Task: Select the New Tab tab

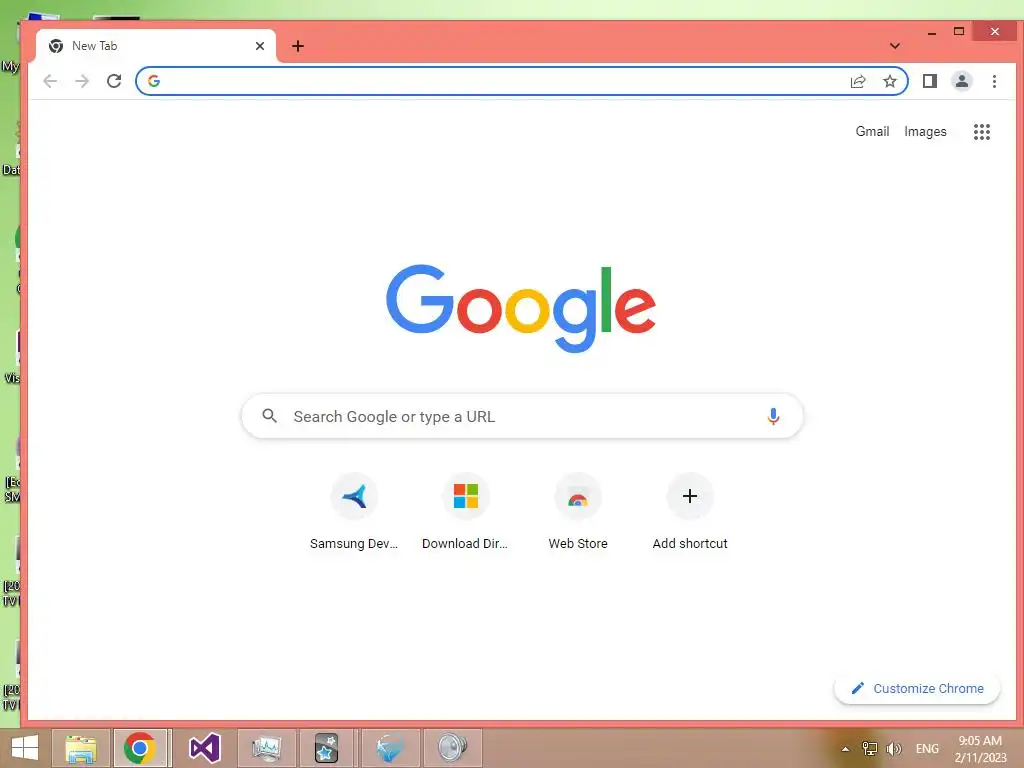Action: point(156,46)
